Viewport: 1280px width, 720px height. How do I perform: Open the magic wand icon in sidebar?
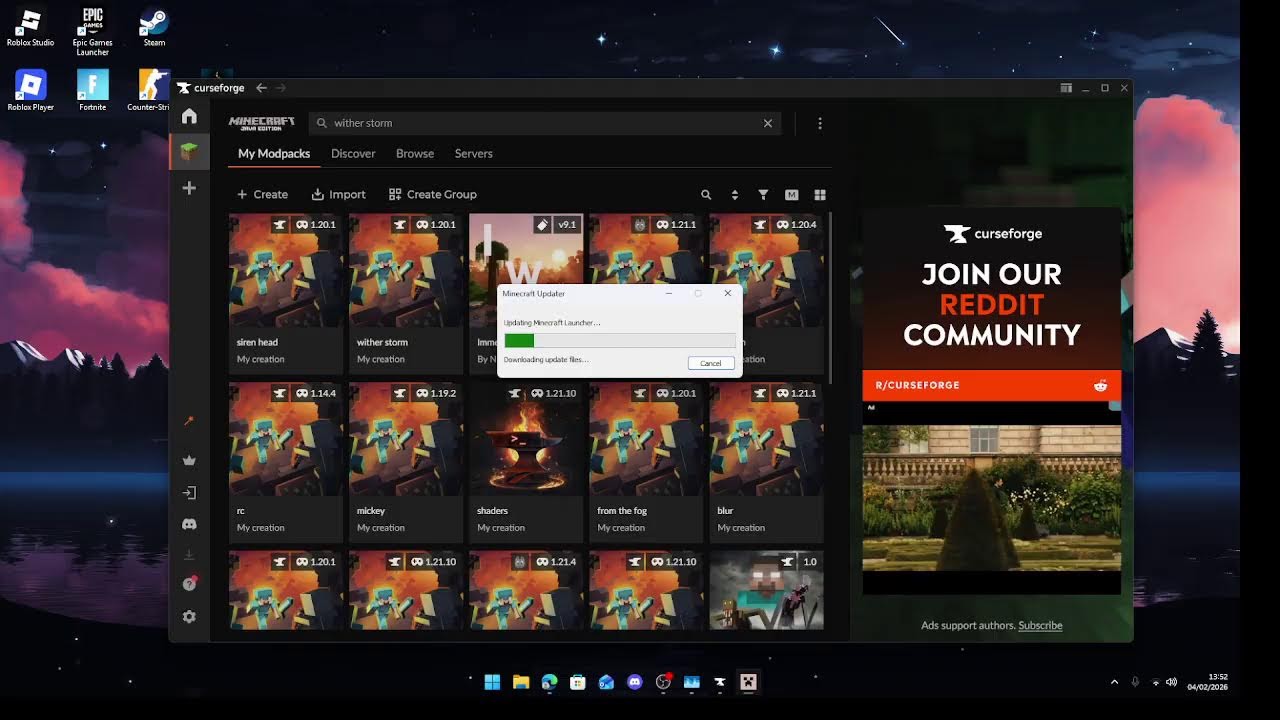189,421
